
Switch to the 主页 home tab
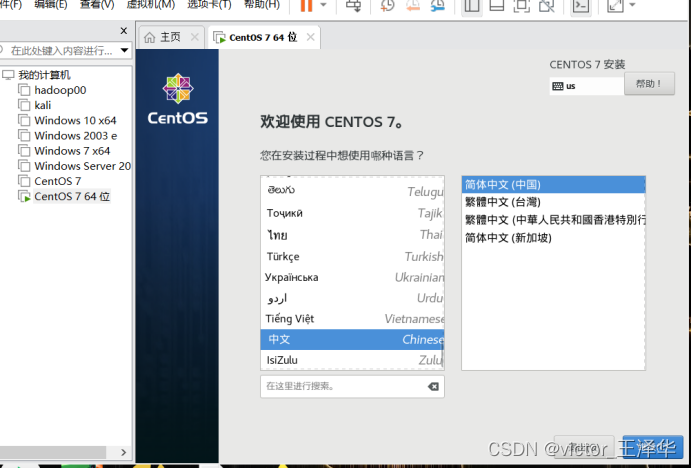[170, 37]
